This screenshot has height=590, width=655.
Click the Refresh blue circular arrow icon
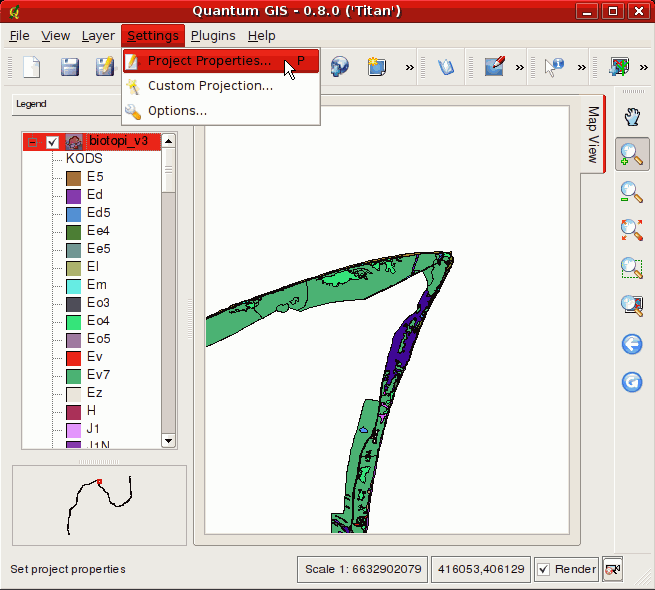coord(632,382)
